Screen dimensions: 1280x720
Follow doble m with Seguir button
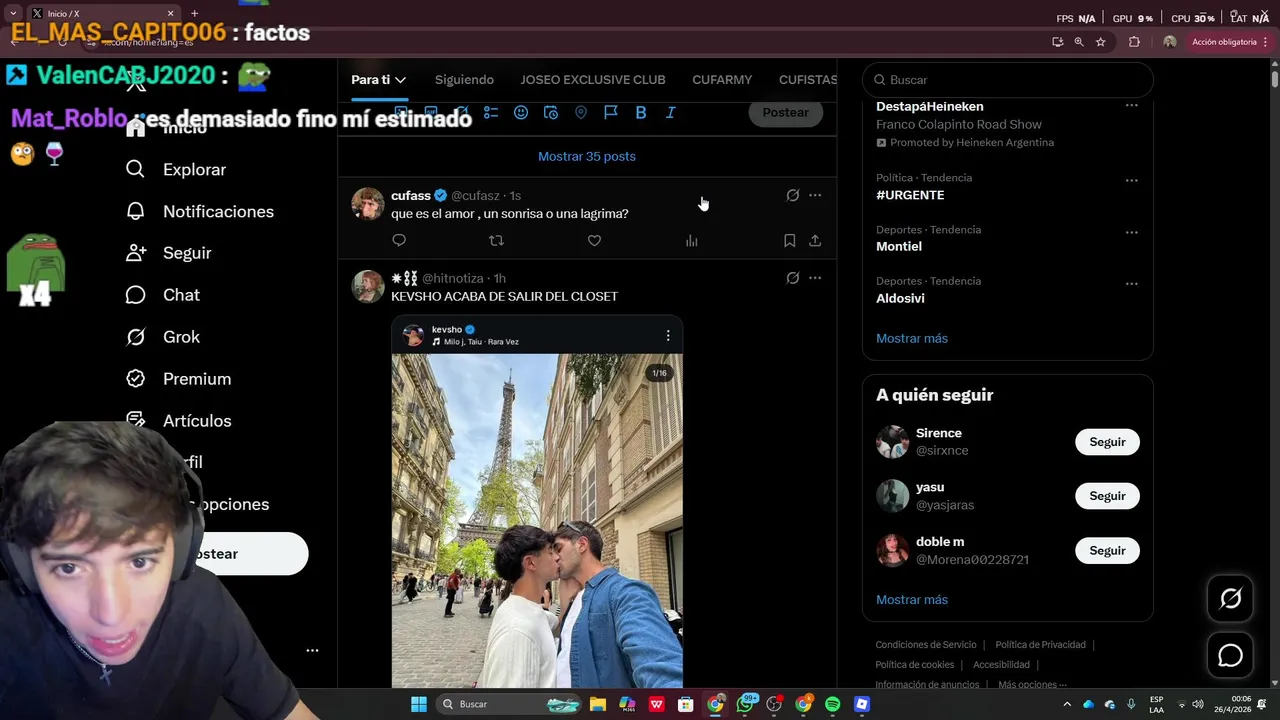pyautogui.click(x=1107, y=551)
